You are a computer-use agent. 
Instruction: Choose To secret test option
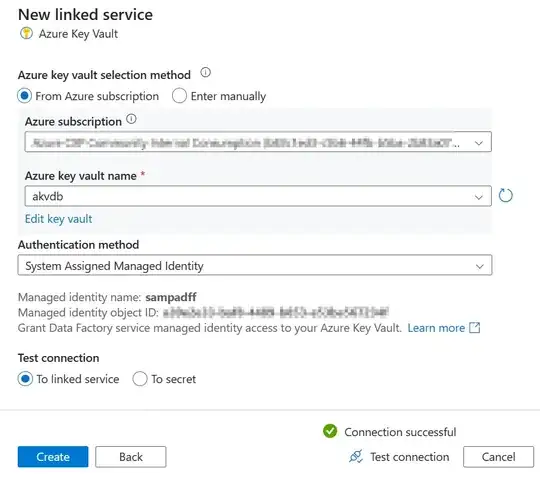140,379
